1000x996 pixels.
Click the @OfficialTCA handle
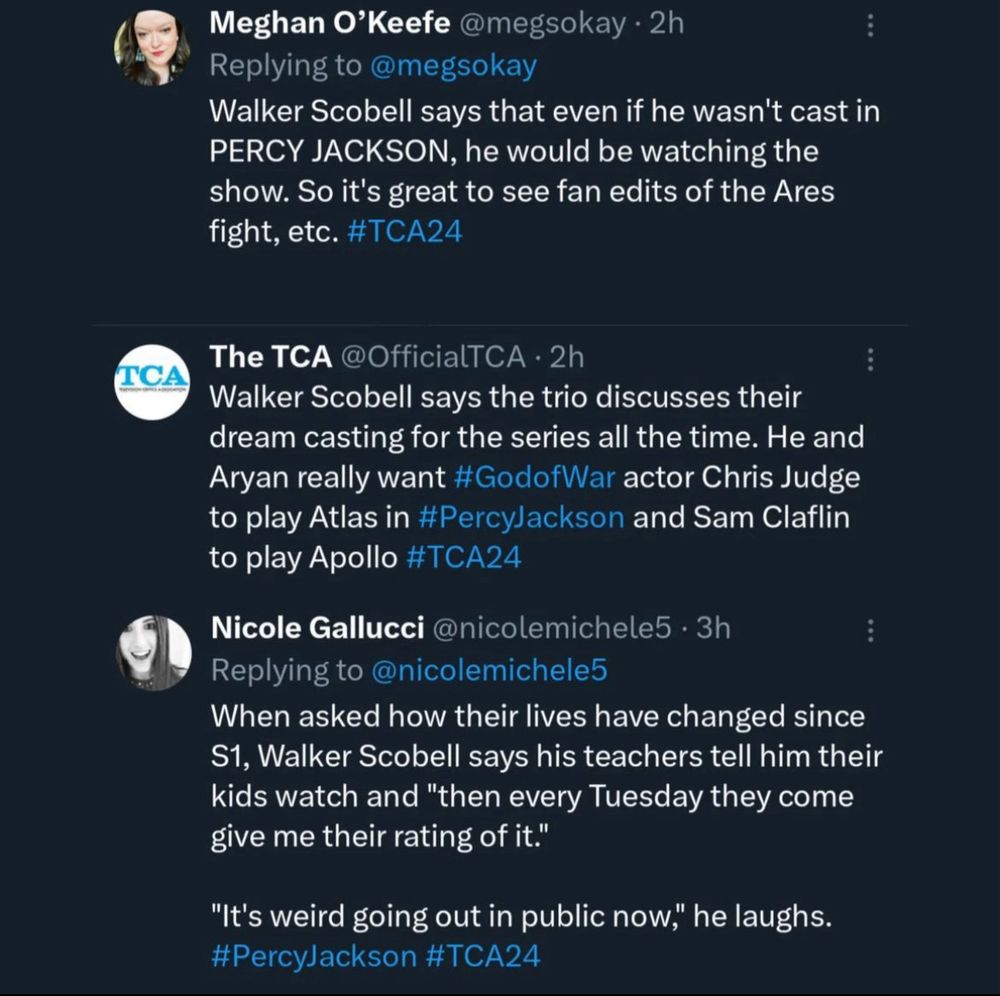[432, 355]
